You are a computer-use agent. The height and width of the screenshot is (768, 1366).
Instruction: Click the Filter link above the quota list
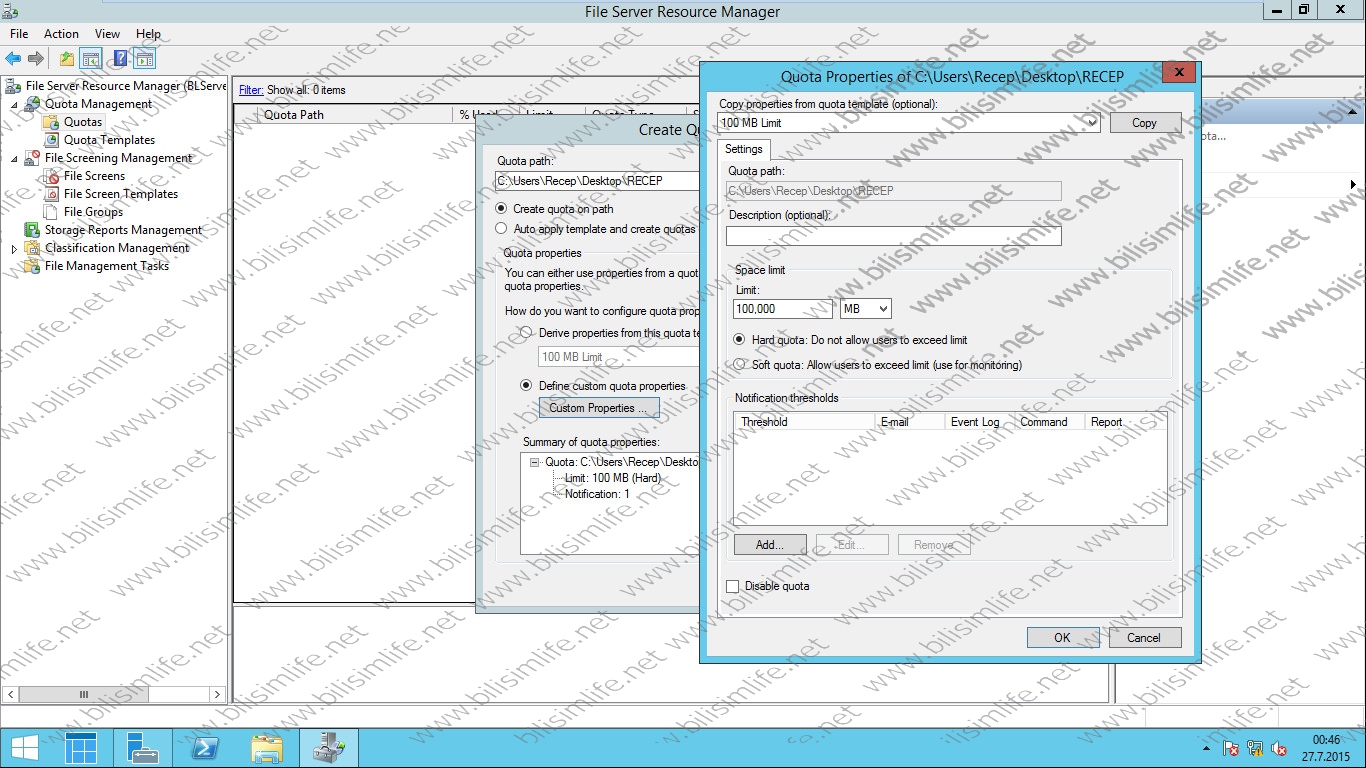(251, 90)
